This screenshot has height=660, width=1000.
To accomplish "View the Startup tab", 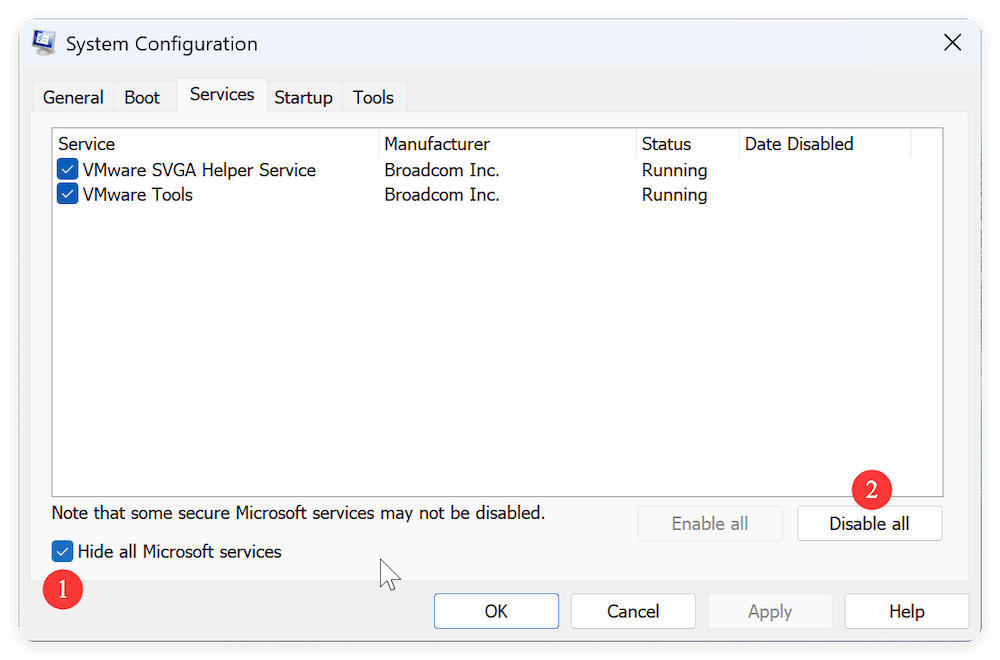I will [x=303, y=97].
